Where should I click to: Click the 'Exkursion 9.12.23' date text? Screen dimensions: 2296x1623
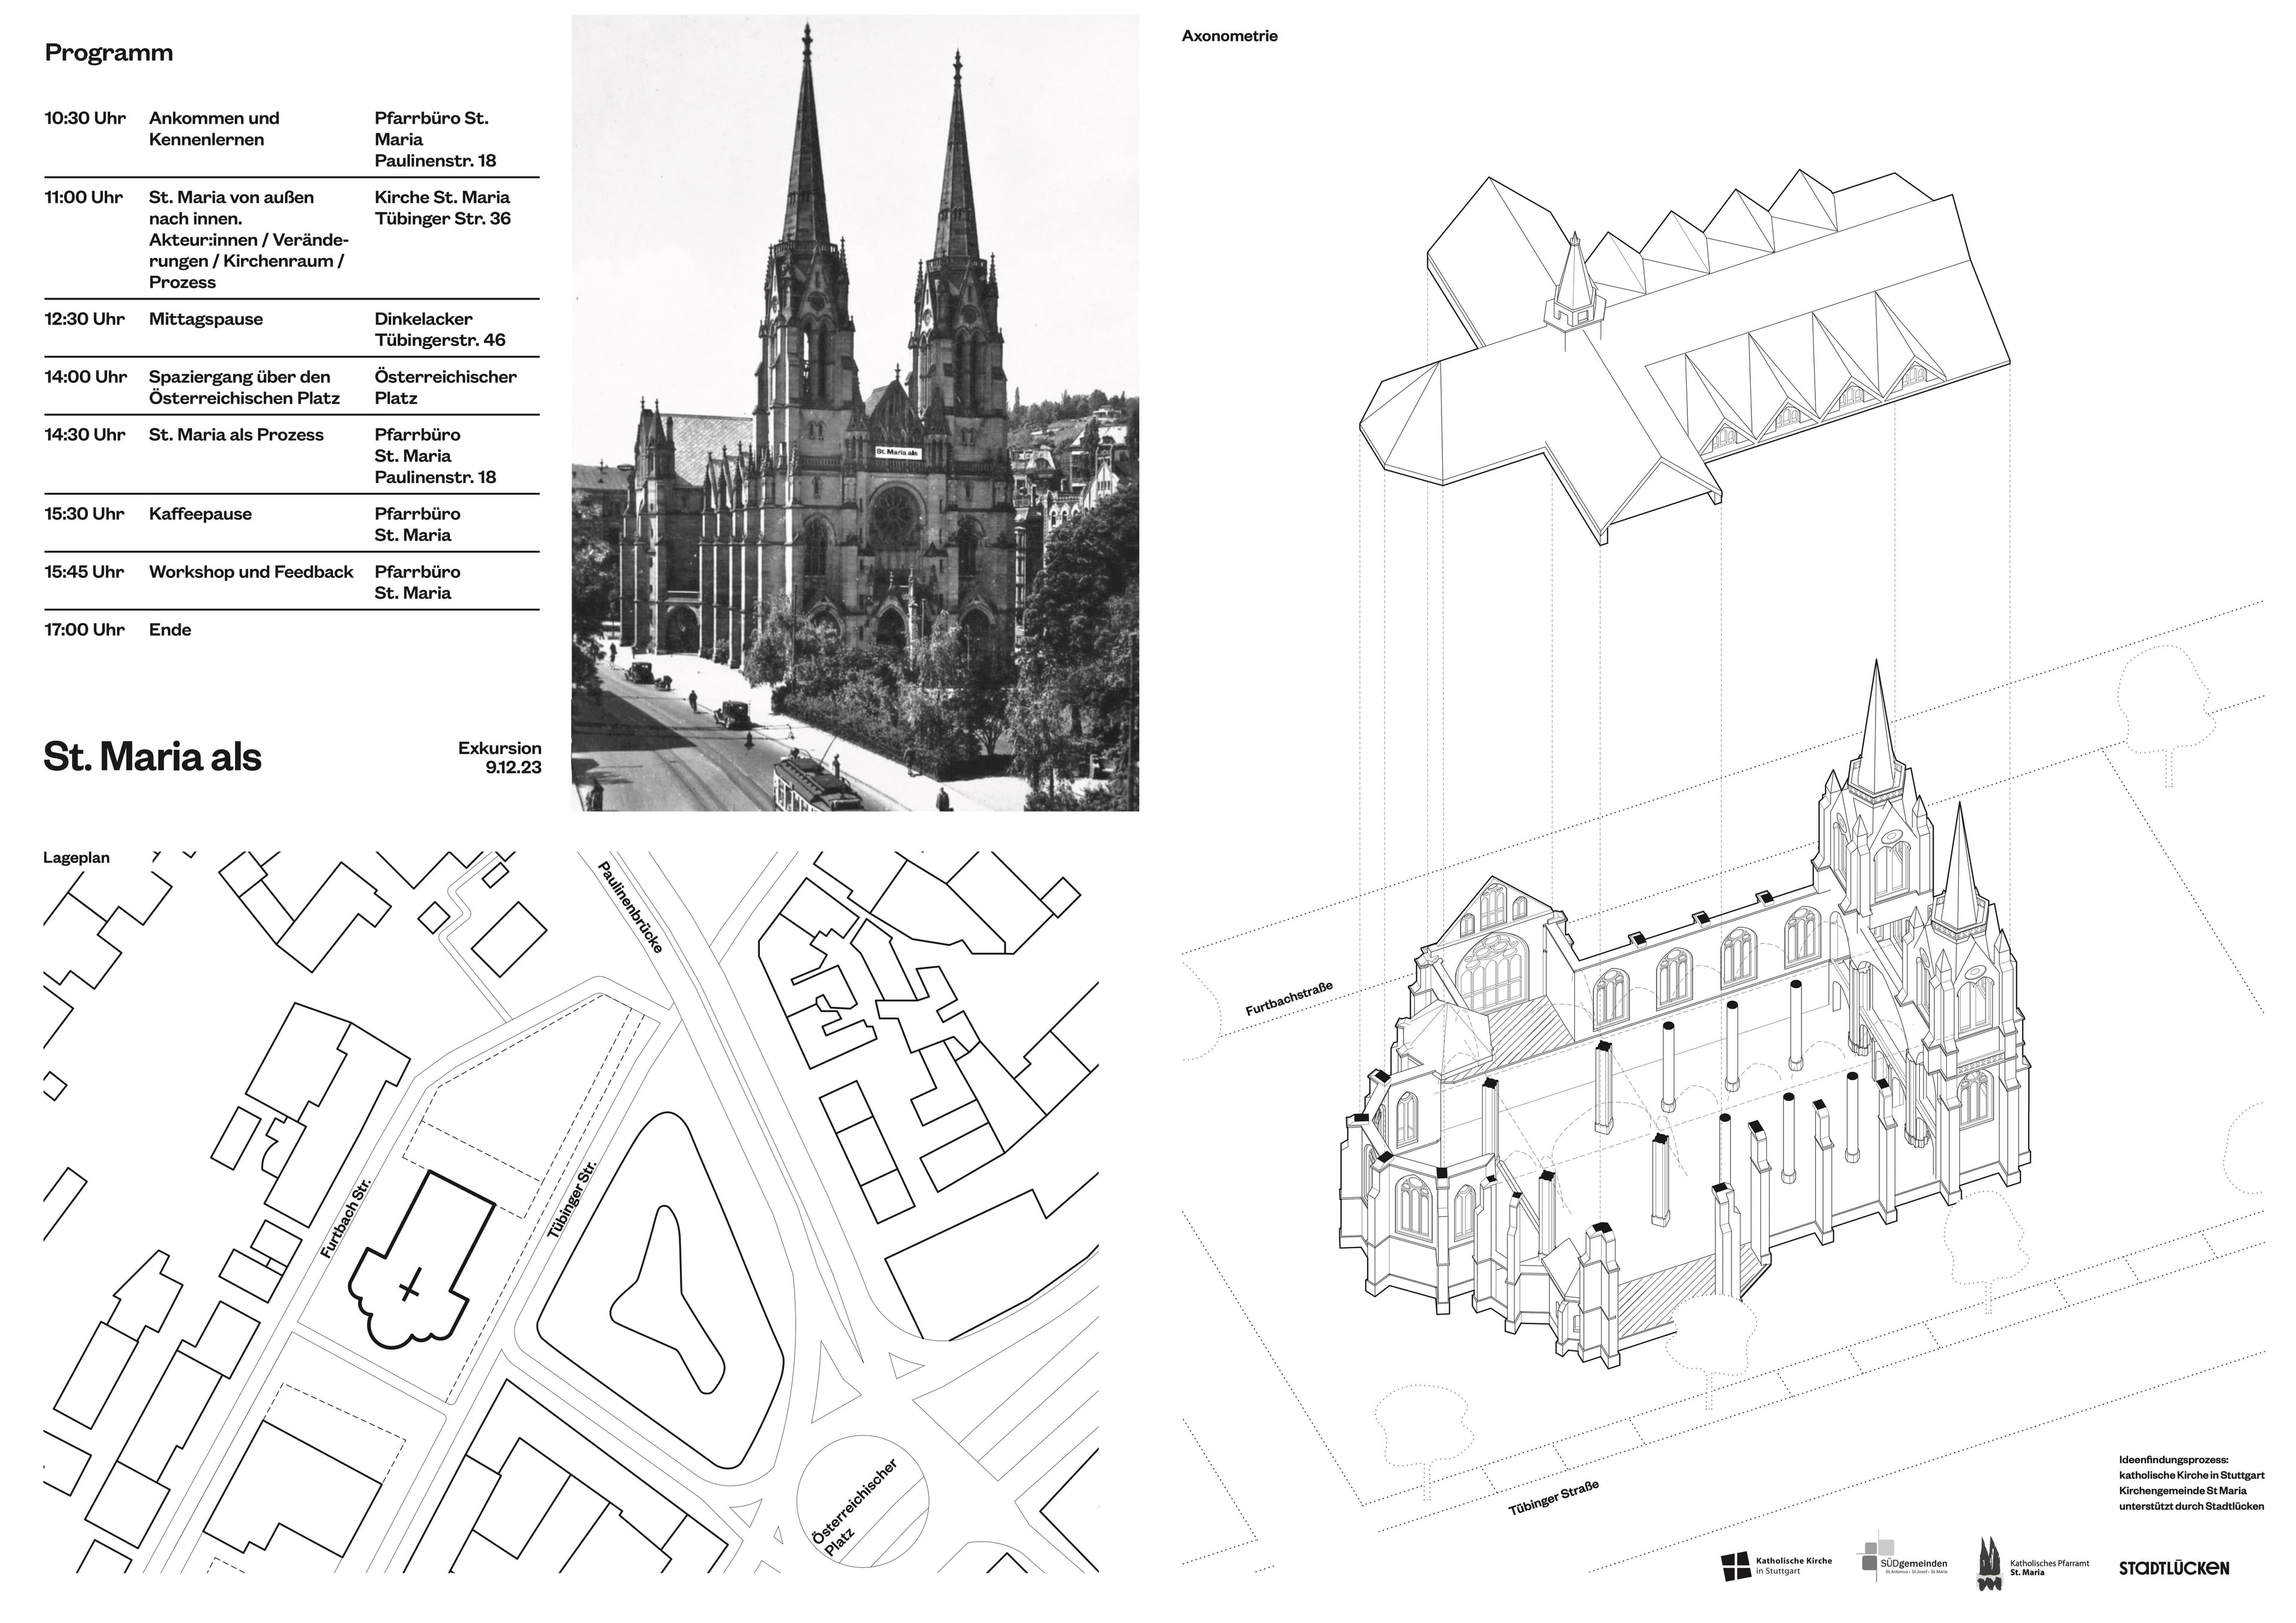coord(500,758)
